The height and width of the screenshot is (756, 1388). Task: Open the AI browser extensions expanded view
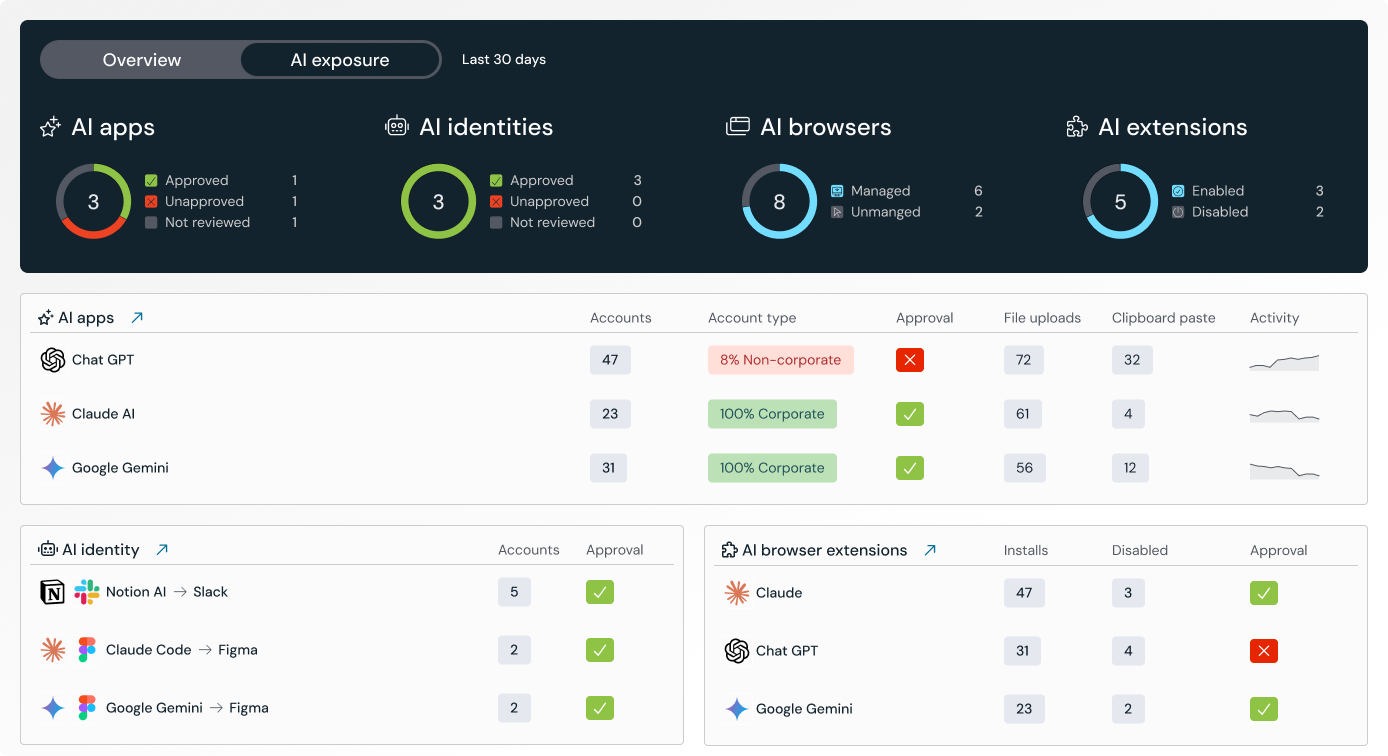pyautogui.click(x=930, y=549)
